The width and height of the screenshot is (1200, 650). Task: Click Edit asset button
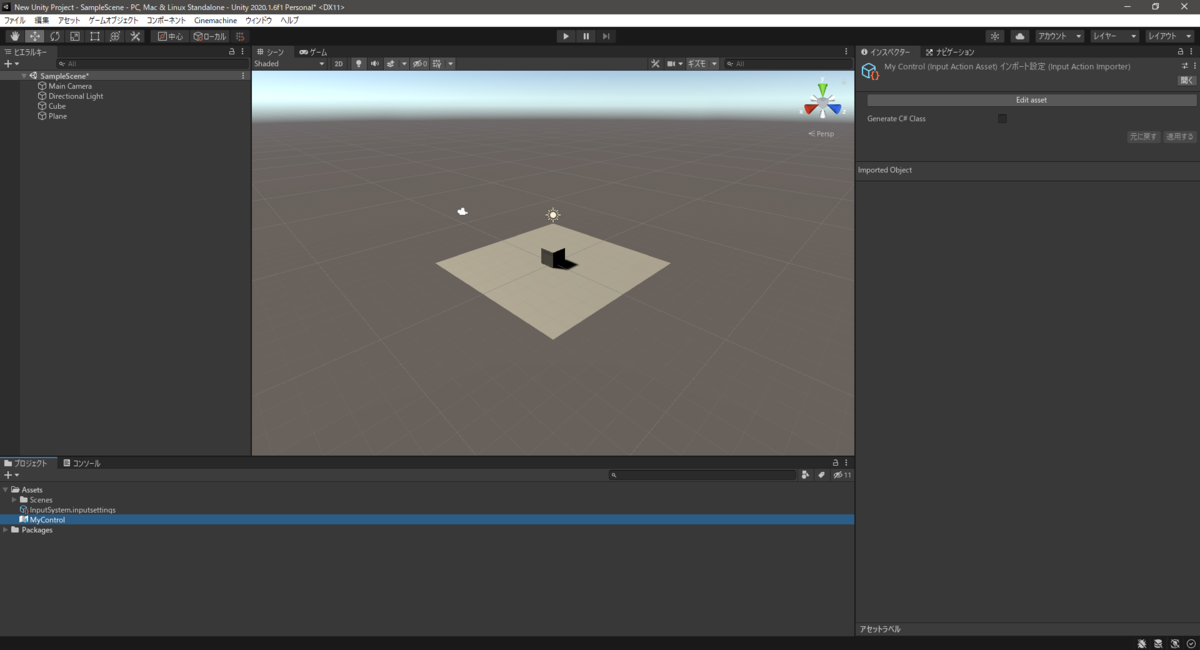(1031, 100)
